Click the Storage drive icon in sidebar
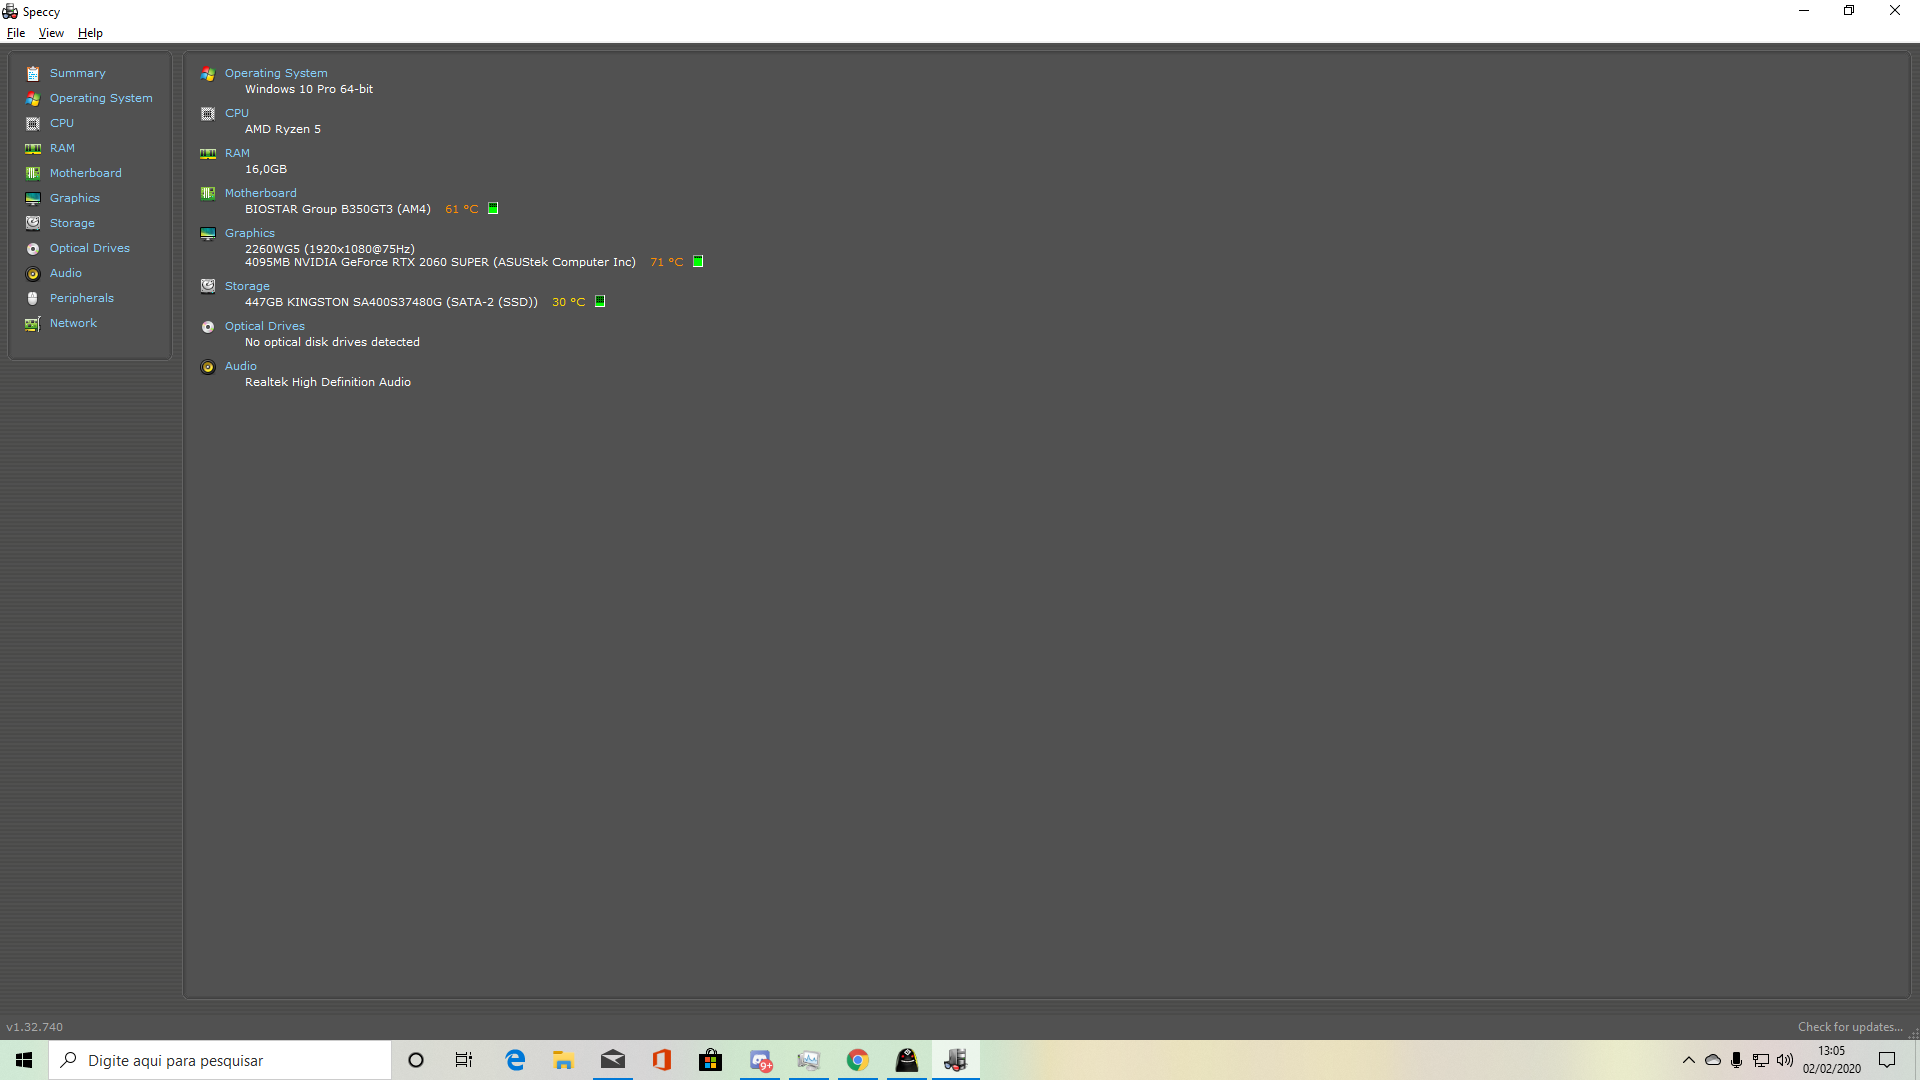1920x1080 pixels. tap(33, 224)
